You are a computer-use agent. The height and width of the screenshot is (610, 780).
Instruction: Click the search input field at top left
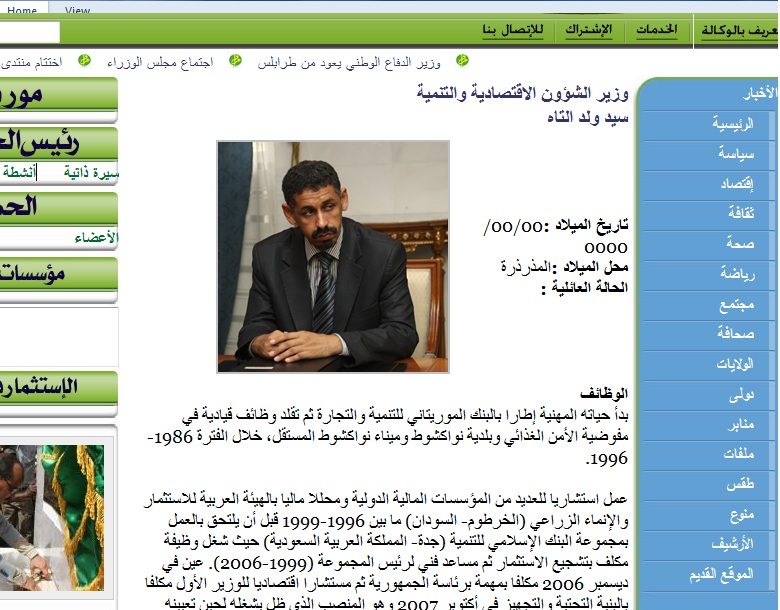pyautogui.click(x=29, y=32)
